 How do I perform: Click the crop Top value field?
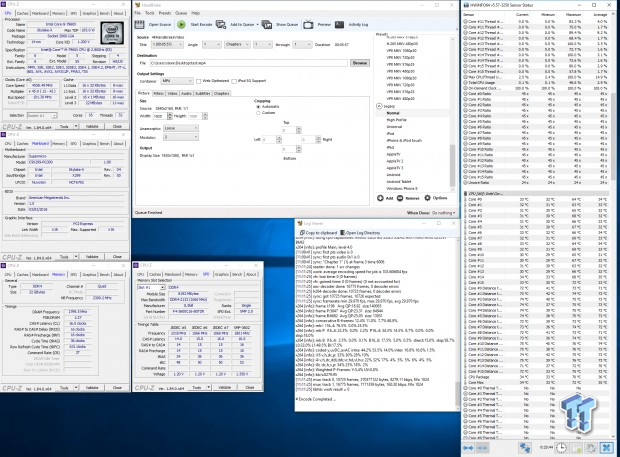[288, 130]
